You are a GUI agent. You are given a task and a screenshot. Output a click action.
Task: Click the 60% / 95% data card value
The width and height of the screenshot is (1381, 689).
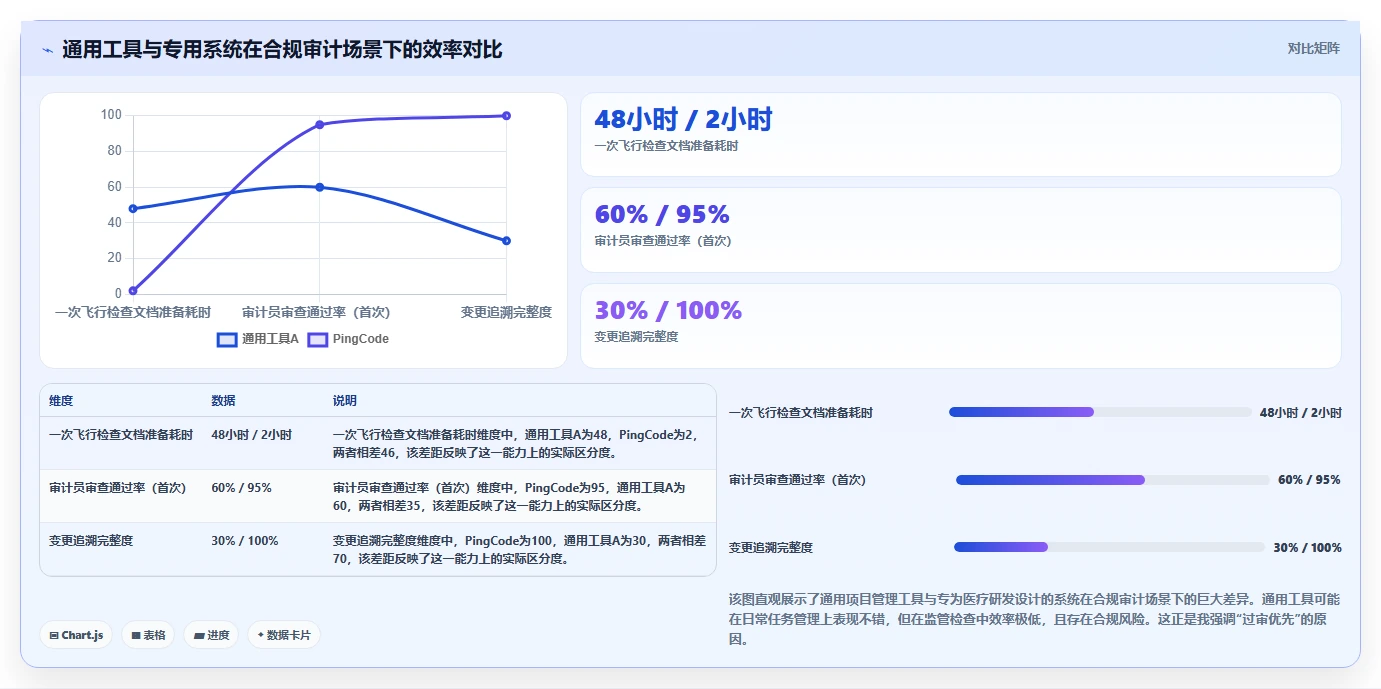[x=662, y=214]
